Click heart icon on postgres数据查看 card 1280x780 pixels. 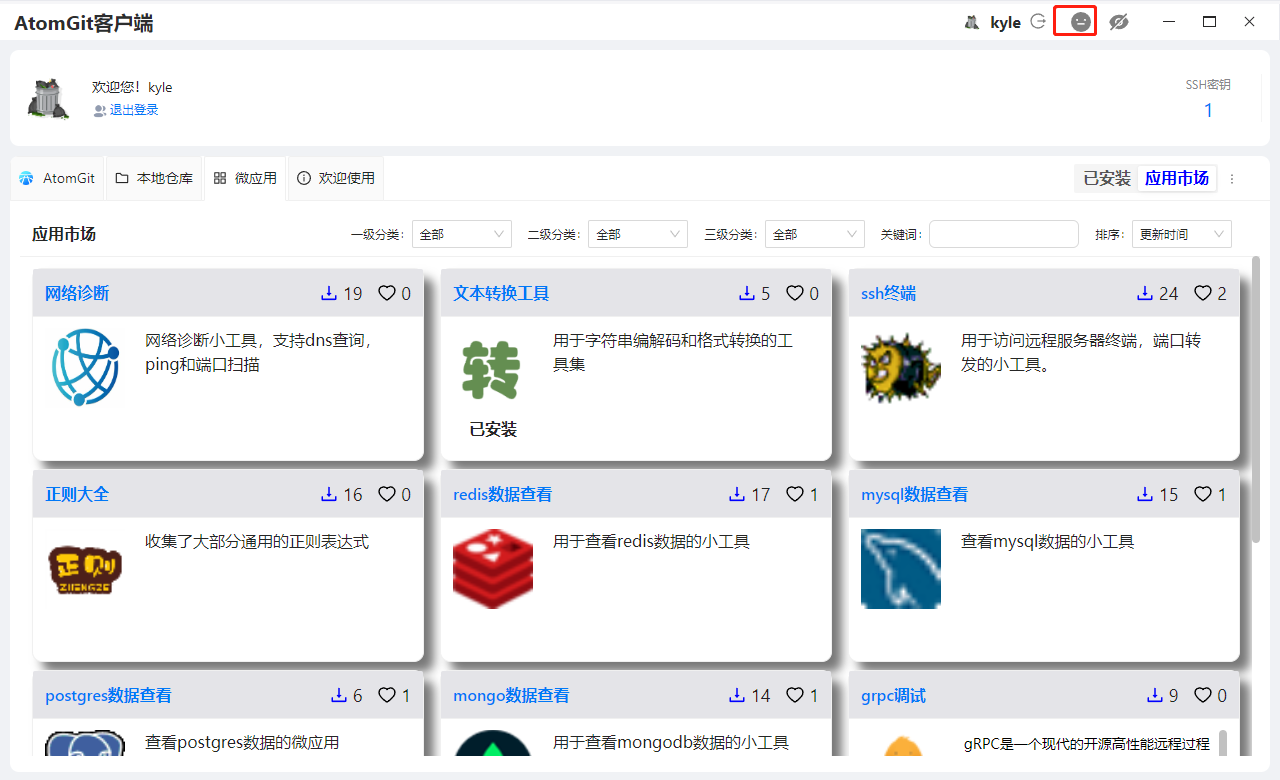pos(386,695)
